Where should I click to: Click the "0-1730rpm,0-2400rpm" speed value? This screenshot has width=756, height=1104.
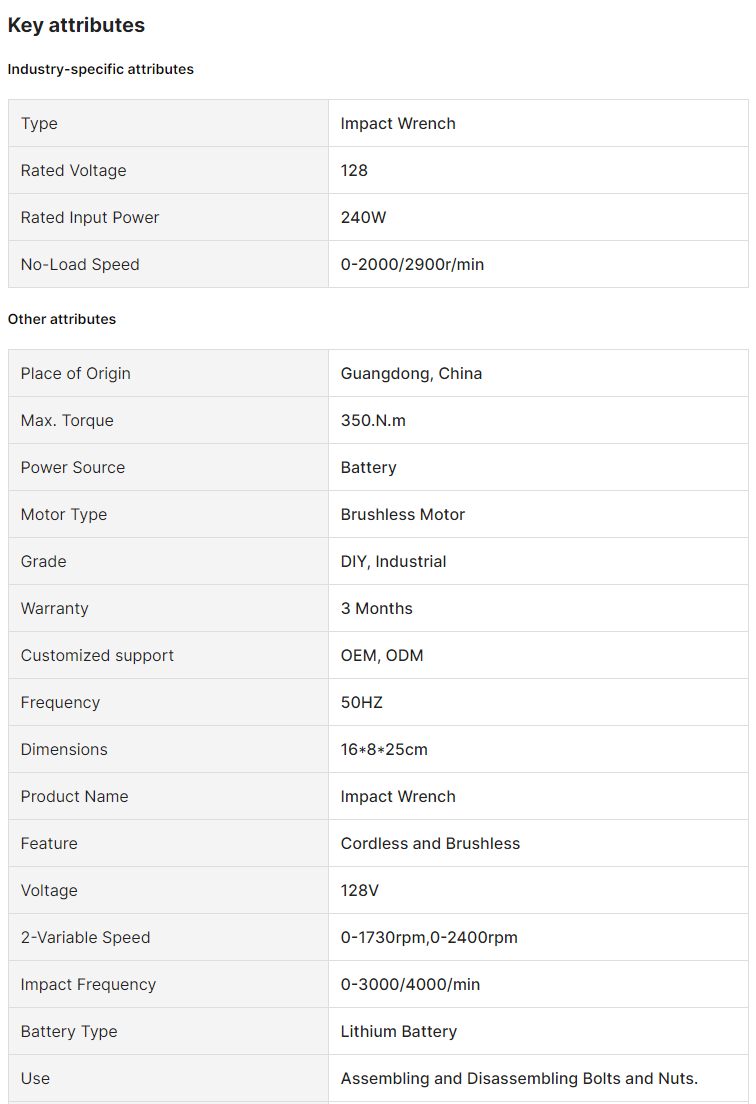click(x=429, y=937)
